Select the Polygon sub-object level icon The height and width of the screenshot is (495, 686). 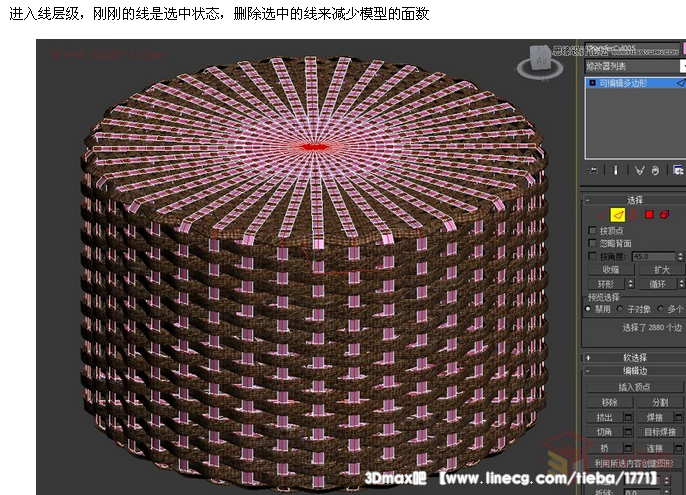pos(648,214)
